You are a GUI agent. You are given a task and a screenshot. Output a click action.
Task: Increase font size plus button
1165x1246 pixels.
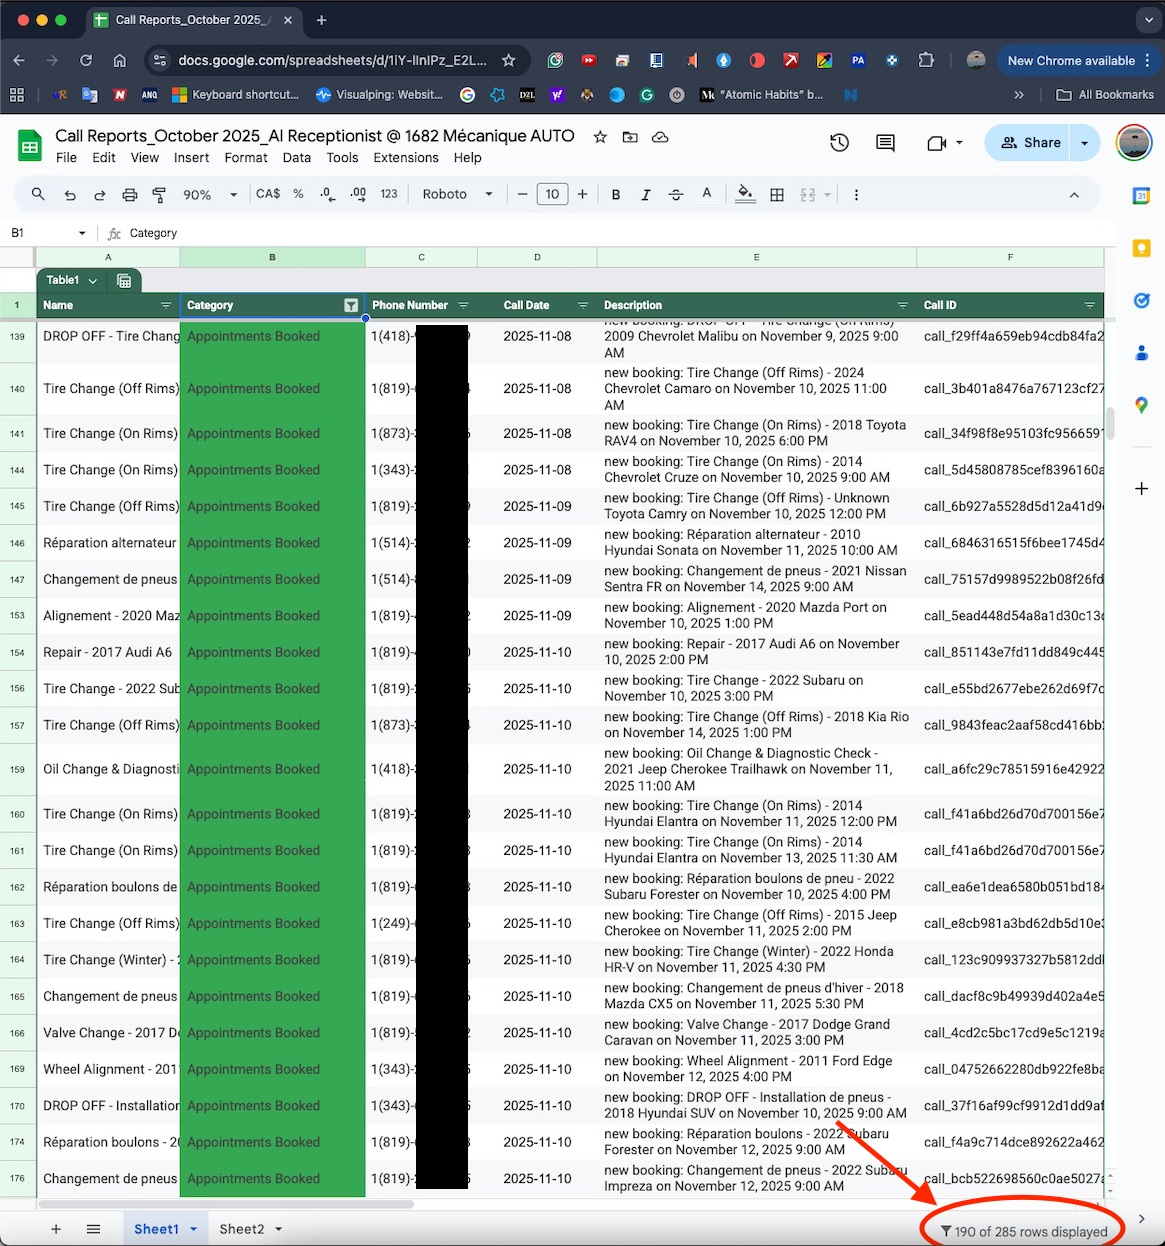[582, 194]
